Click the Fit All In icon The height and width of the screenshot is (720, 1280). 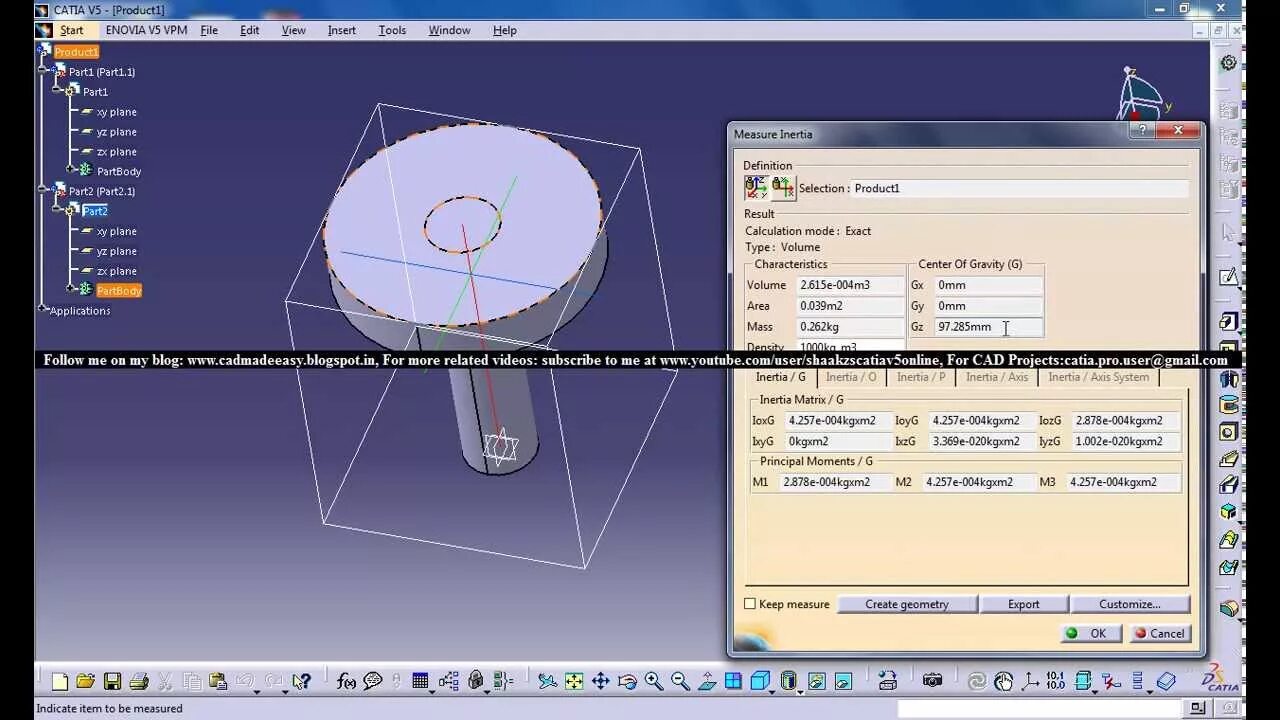574,681
